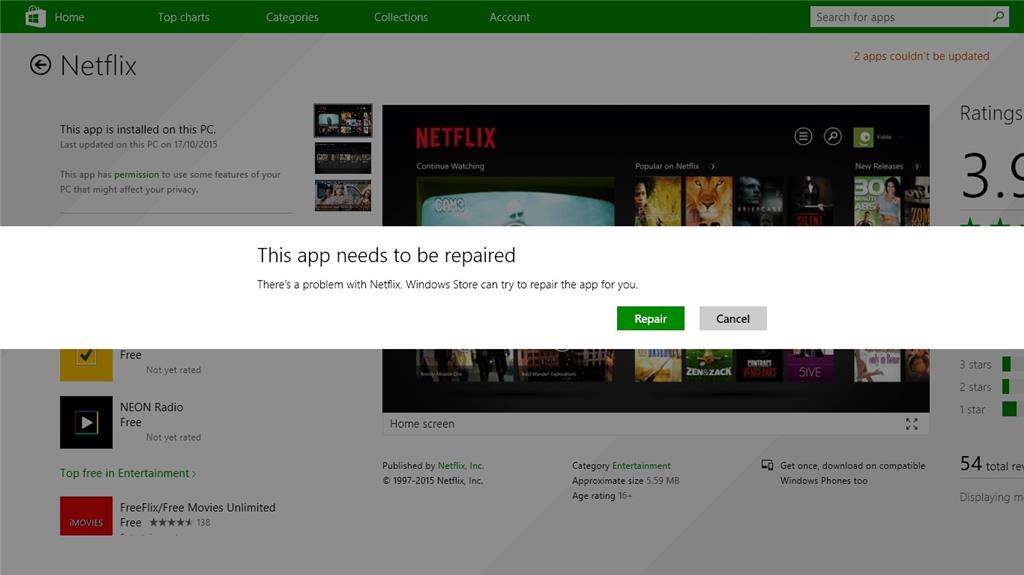This screenshot has height=575, width=1024.
Task: Click the lion movie poster under Popular on Netflix
Action: [709, 201]
